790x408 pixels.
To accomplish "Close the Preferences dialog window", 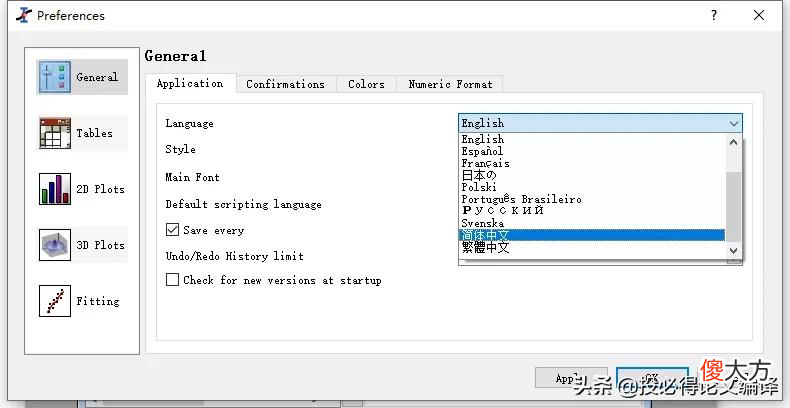I will 759,15.
